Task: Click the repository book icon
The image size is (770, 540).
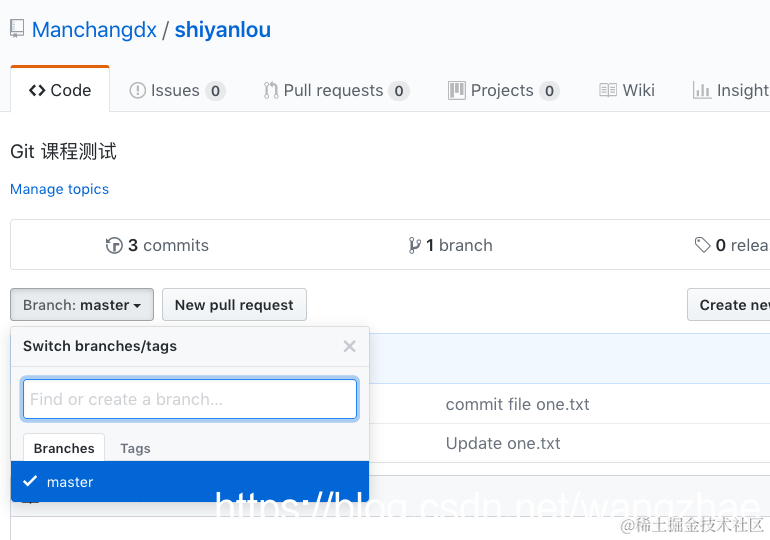Action: pyautogui.click(x=17, y=29)
